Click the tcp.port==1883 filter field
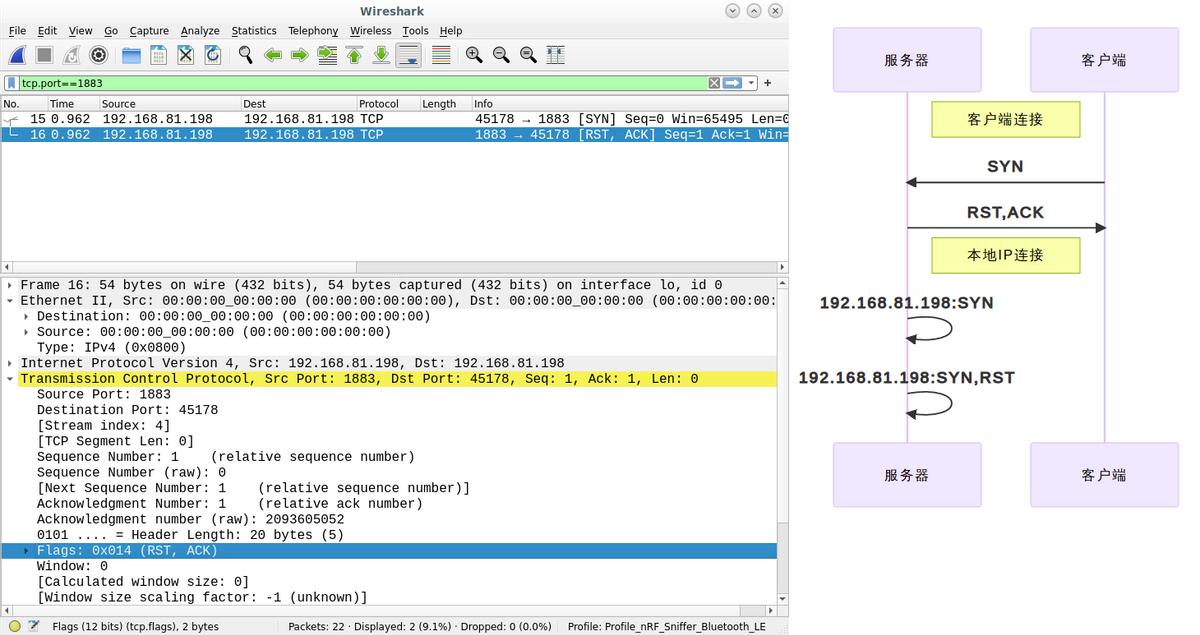Screen dimensions: 1200x635 tap(360, 83)
